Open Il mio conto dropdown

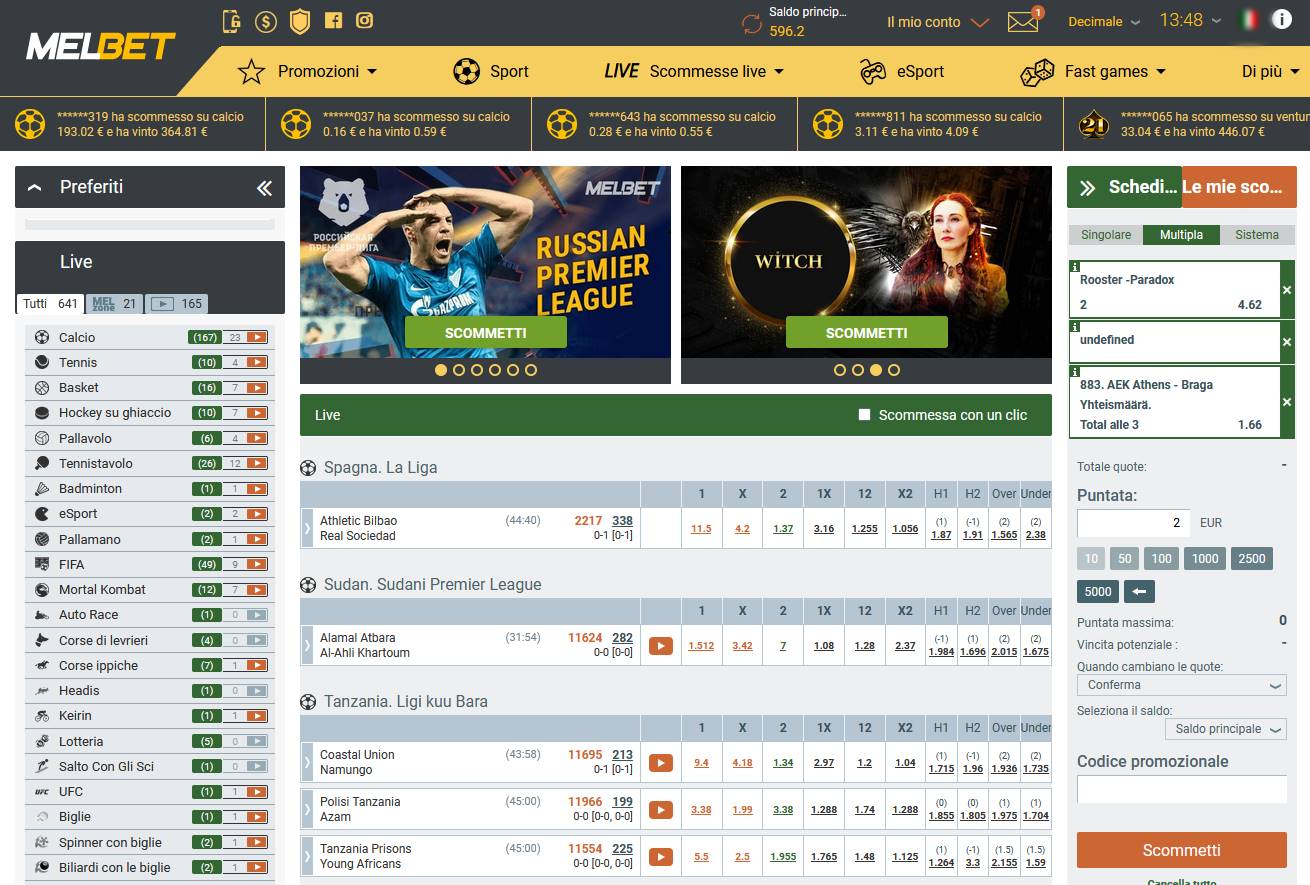tap(938, 22)
